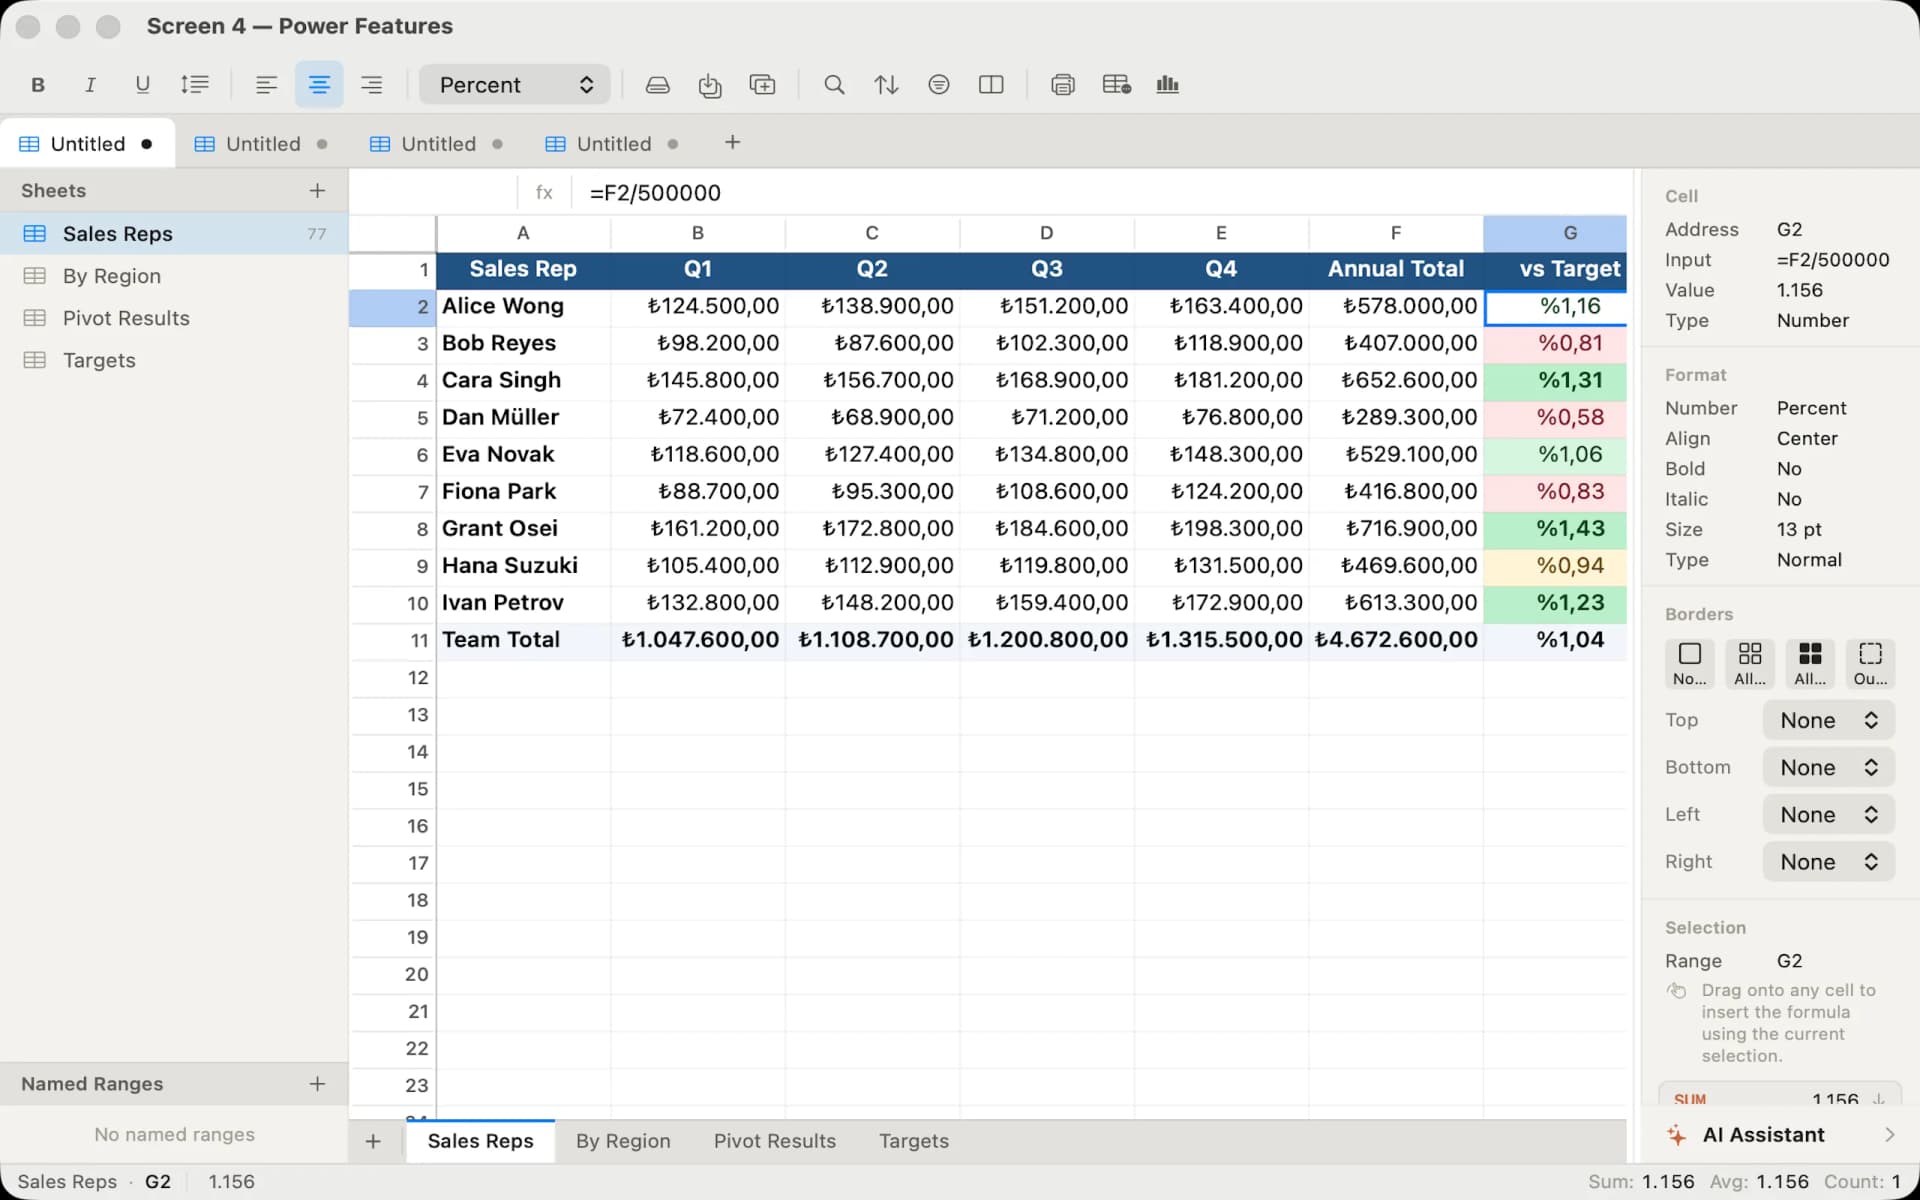The width and height of the screenshot is (1920, 1200).
Task: Switch to the bottom Pivot Results tab
Action: pos(775,1141)
